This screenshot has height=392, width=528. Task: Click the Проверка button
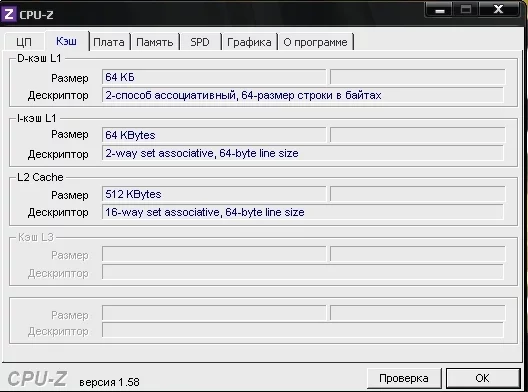point(404,378)
